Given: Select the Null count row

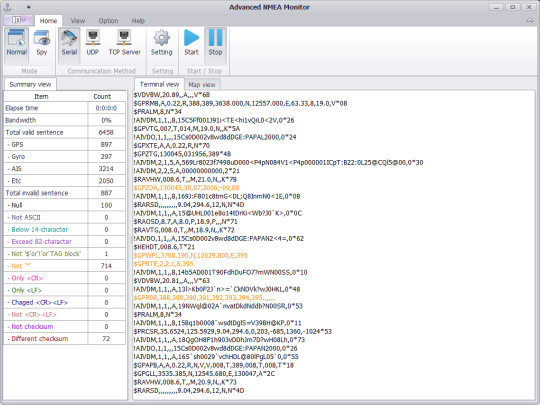Looking at the screenshot, I should (x=64, y=205).
